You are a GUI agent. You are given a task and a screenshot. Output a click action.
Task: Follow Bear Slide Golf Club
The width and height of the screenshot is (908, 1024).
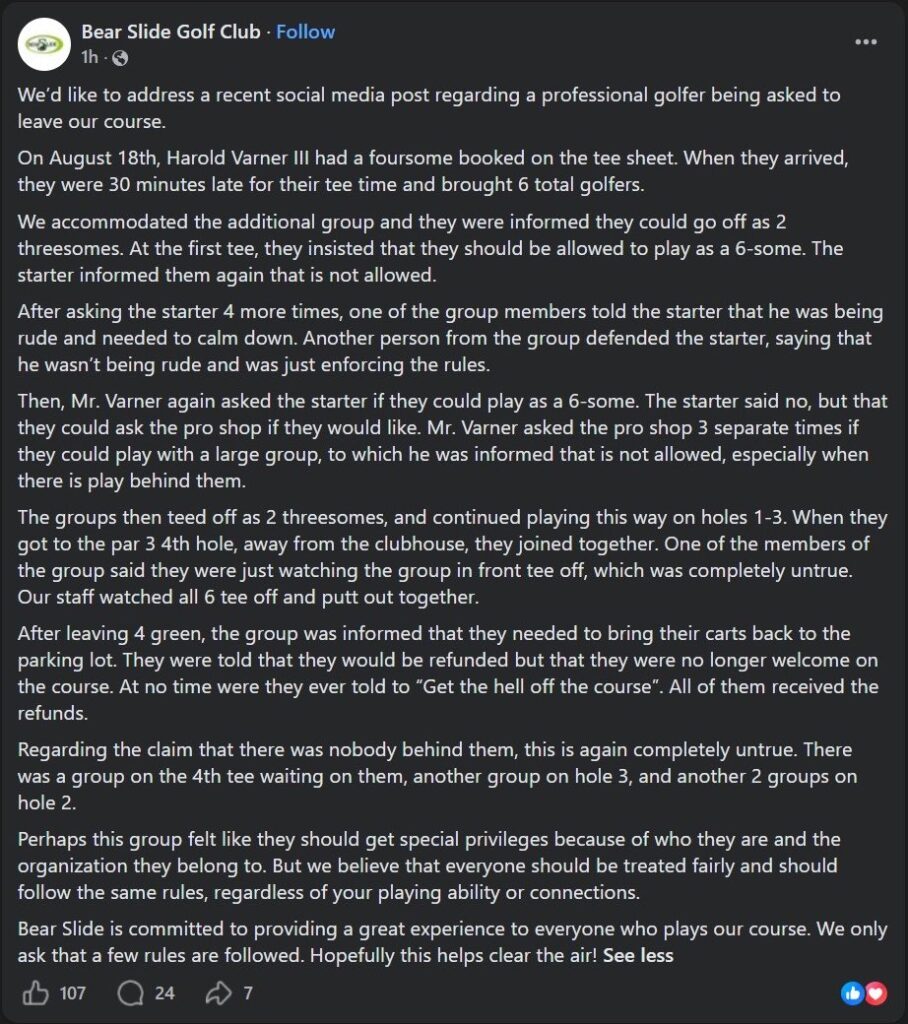point(305,31)
